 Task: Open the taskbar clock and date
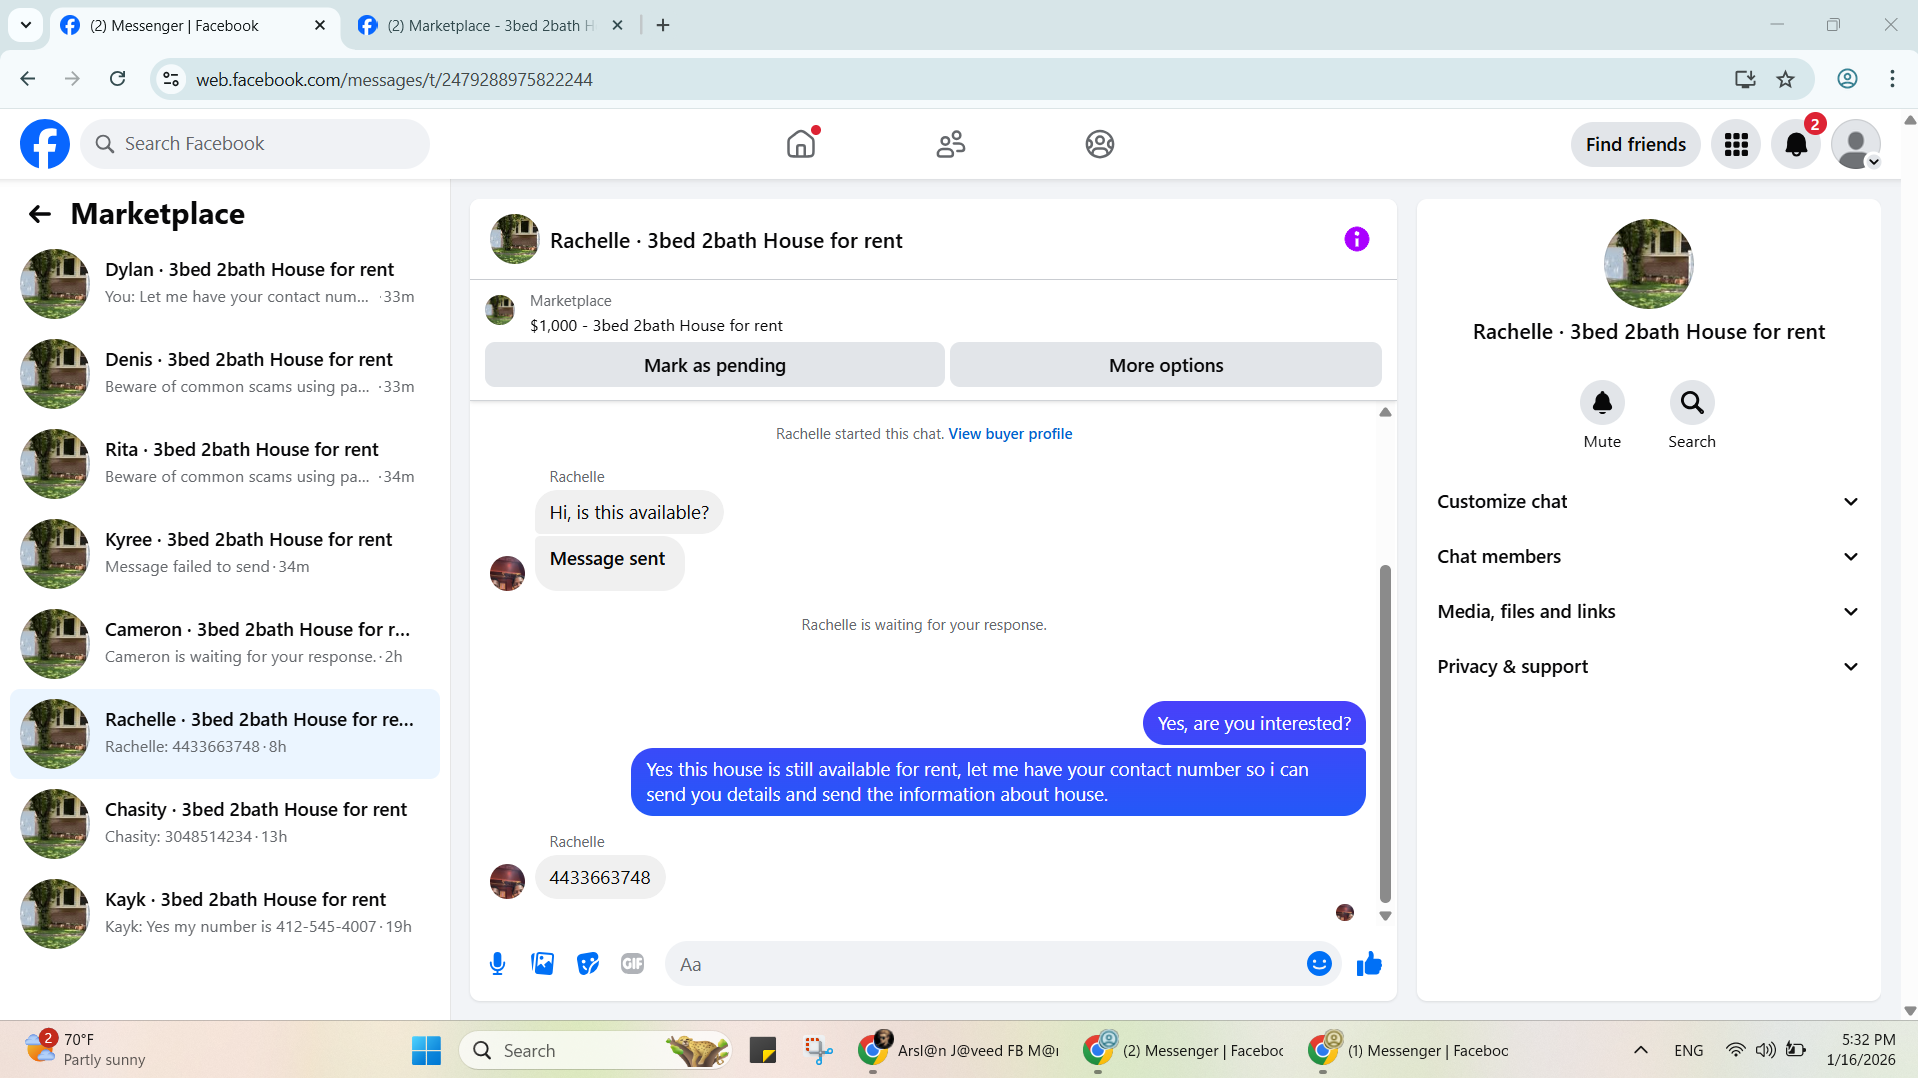click(x=1860, y=1050)
